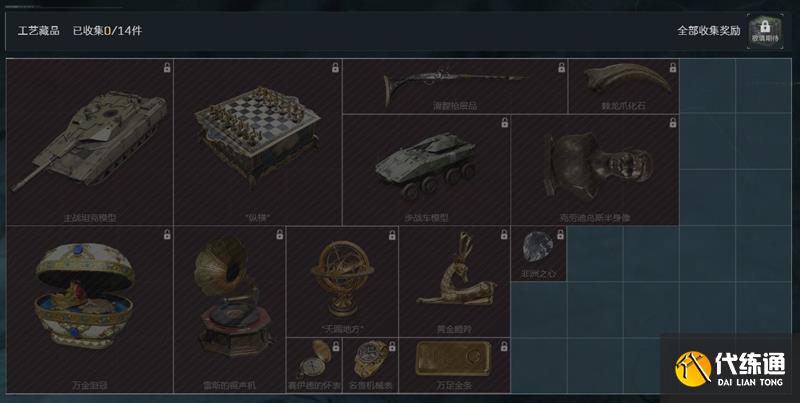Open the gramophone collectible item
This screenshot has width=800, height=403.
click(230, 310)
